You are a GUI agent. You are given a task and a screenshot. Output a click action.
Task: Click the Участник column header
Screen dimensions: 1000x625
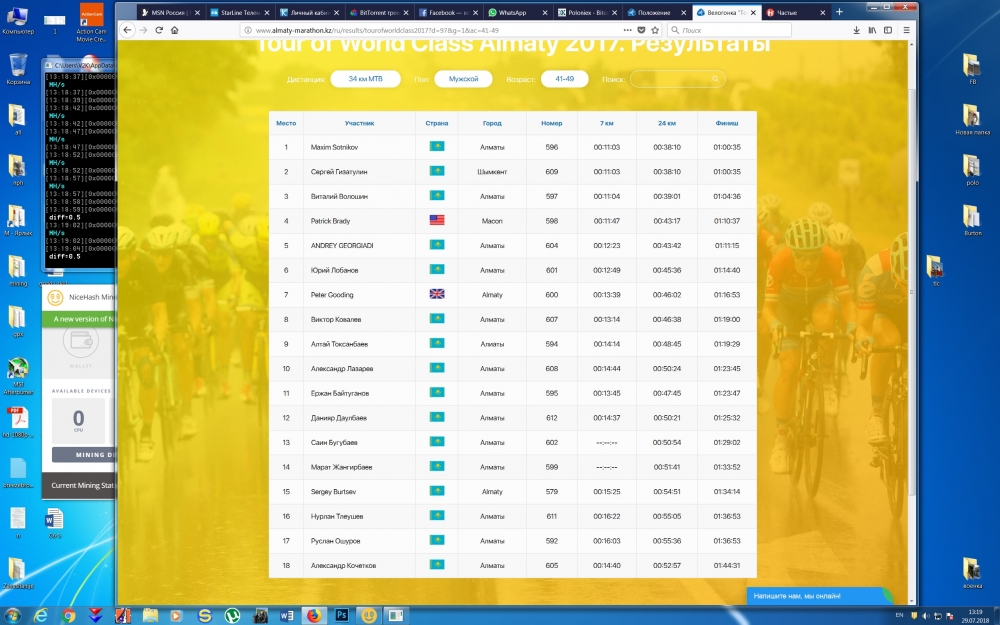click(359, 123)
